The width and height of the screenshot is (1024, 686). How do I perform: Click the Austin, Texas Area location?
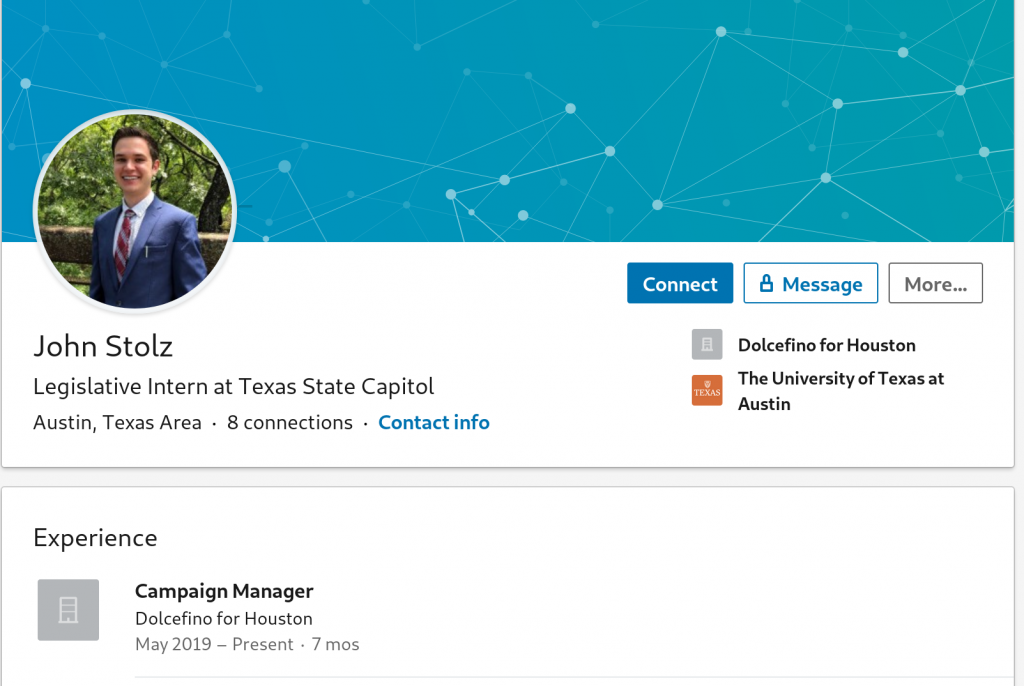117,423
